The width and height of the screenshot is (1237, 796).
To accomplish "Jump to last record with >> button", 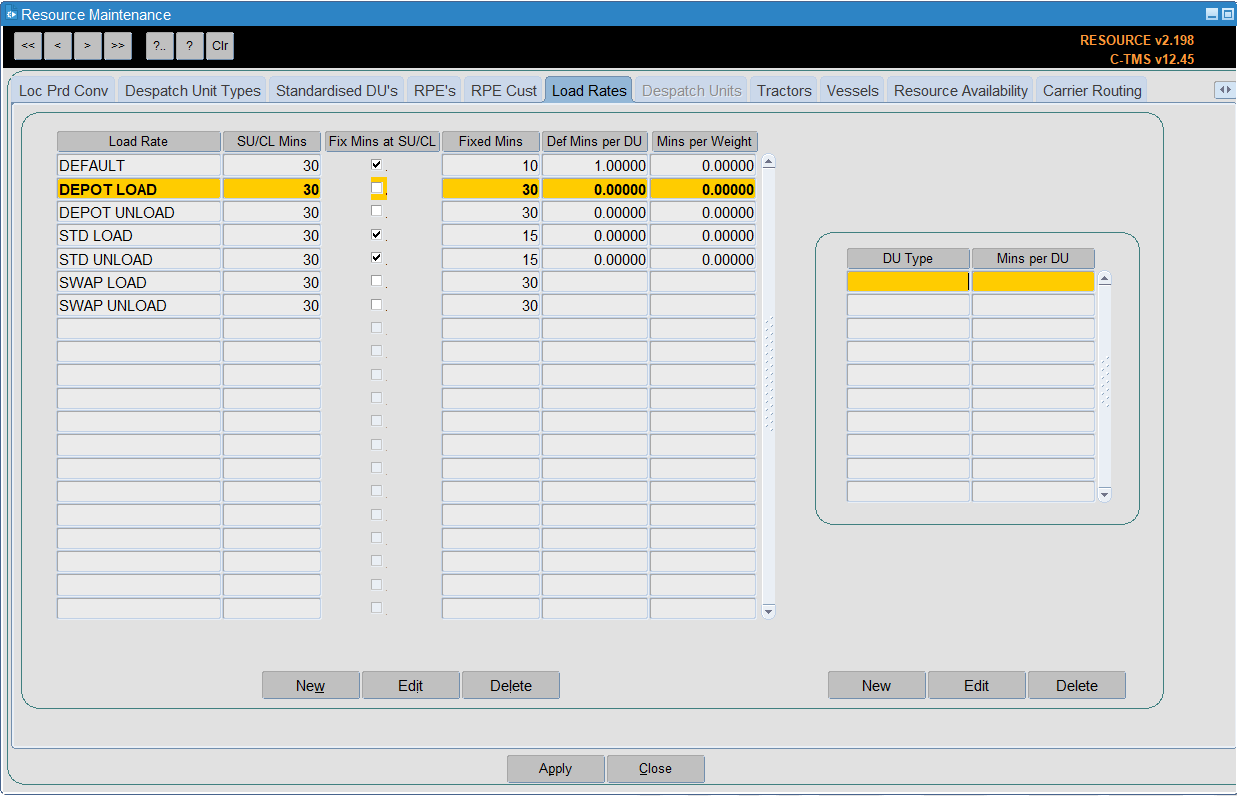I will (118, 45).
